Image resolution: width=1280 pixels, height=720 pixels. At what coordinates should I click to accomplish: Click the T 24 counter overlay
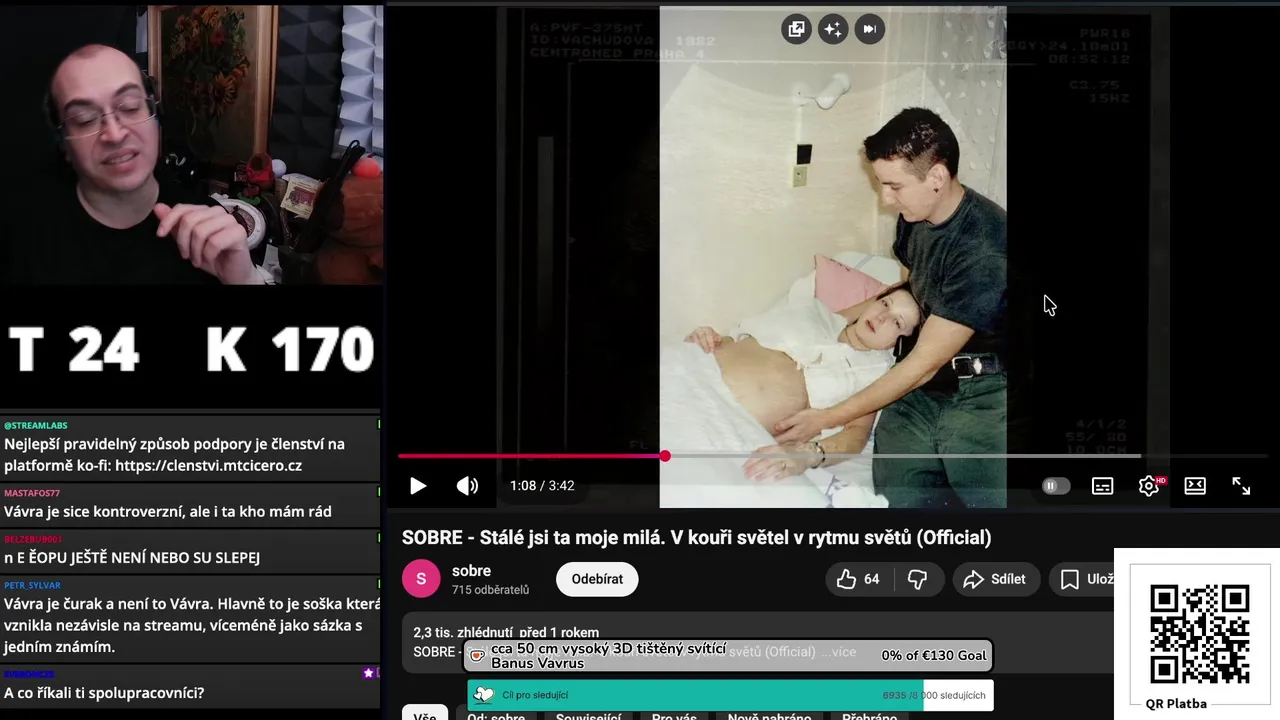(73, 351)
